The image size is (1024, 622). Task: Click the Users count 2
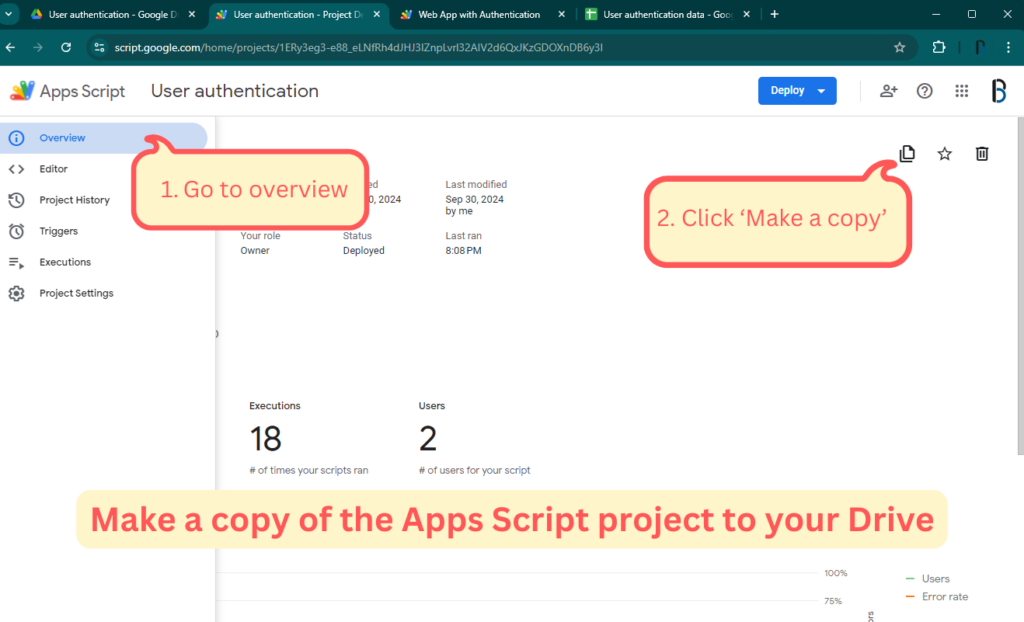coord(428,438)
